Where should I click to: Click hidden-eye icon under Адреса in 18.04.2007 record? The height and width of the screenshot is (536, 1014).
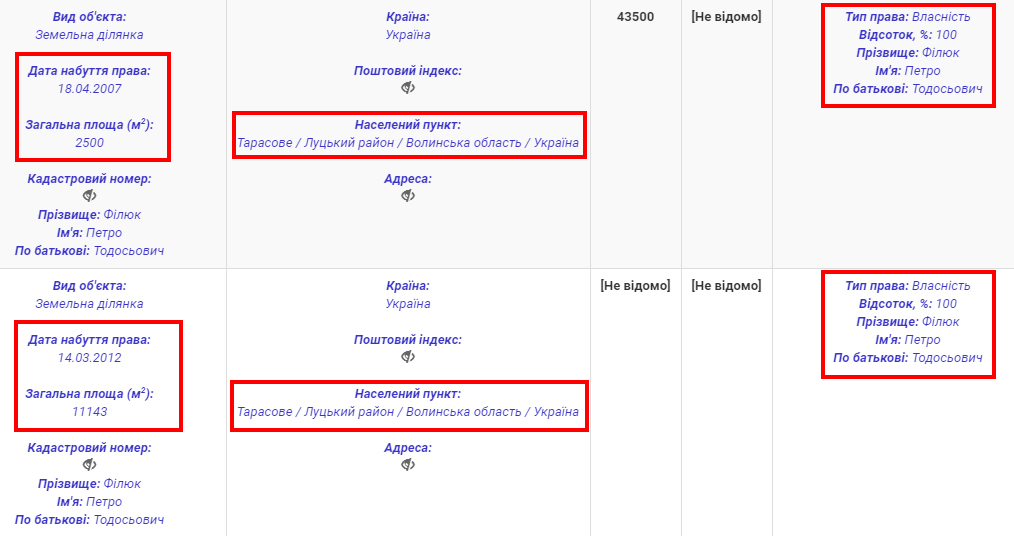(408, 196)
